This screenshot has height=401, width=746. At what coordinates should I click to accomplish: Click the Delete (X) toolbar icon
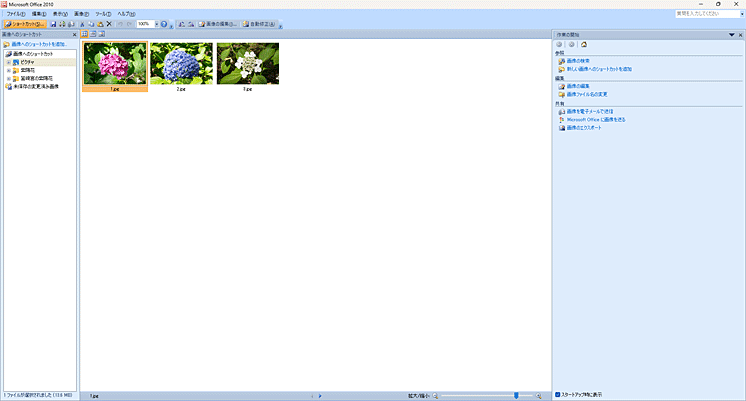[x=109, y=23]
